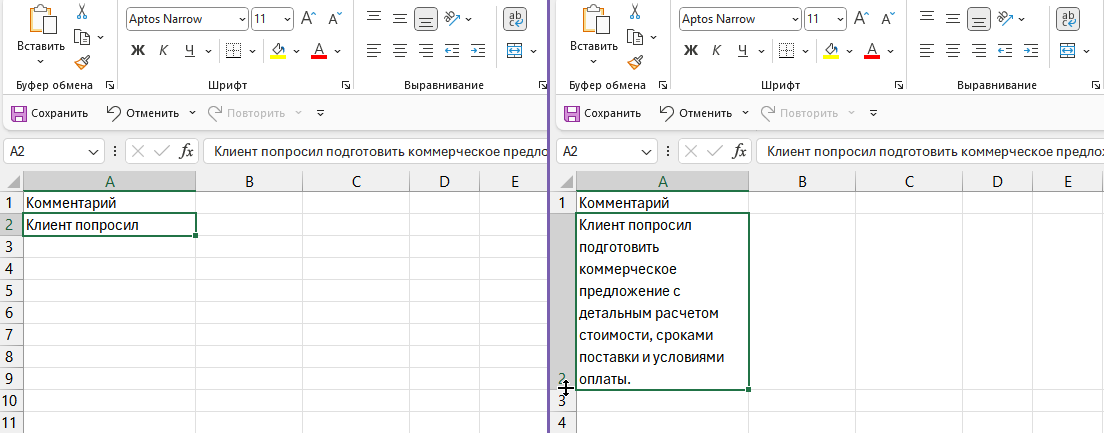Apply yellow fill color in left window

278,51
